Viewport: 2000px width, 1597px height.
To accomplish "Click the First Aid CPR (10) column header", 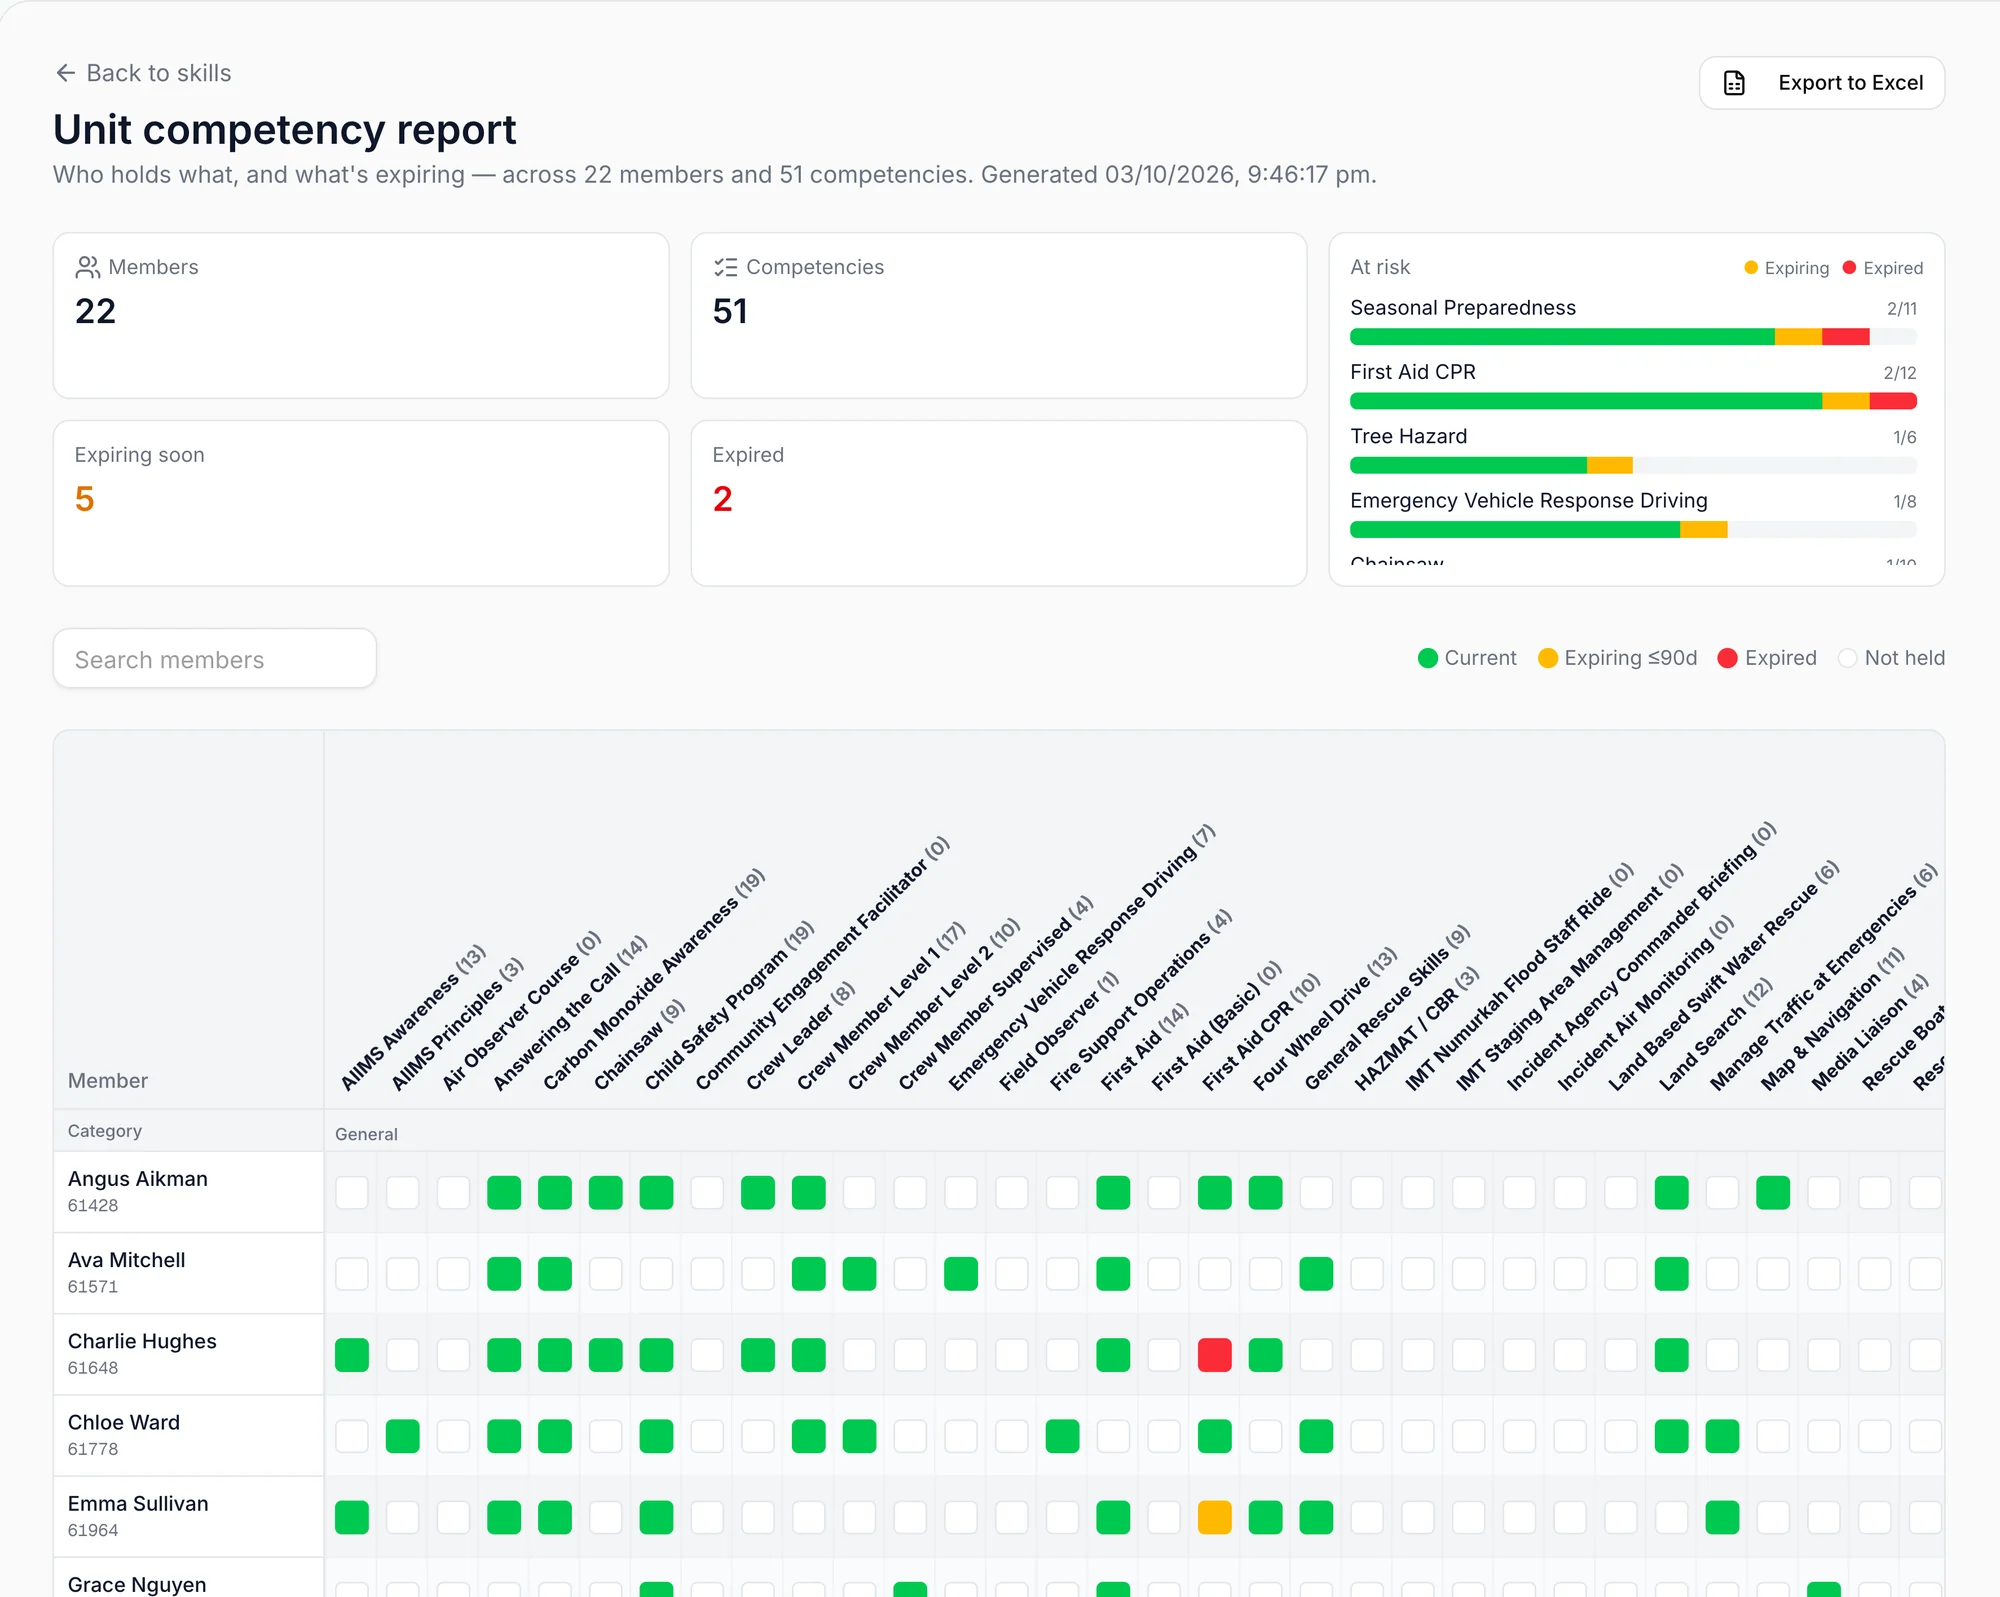I will pyautogui.click(x=1260, y=1032).
